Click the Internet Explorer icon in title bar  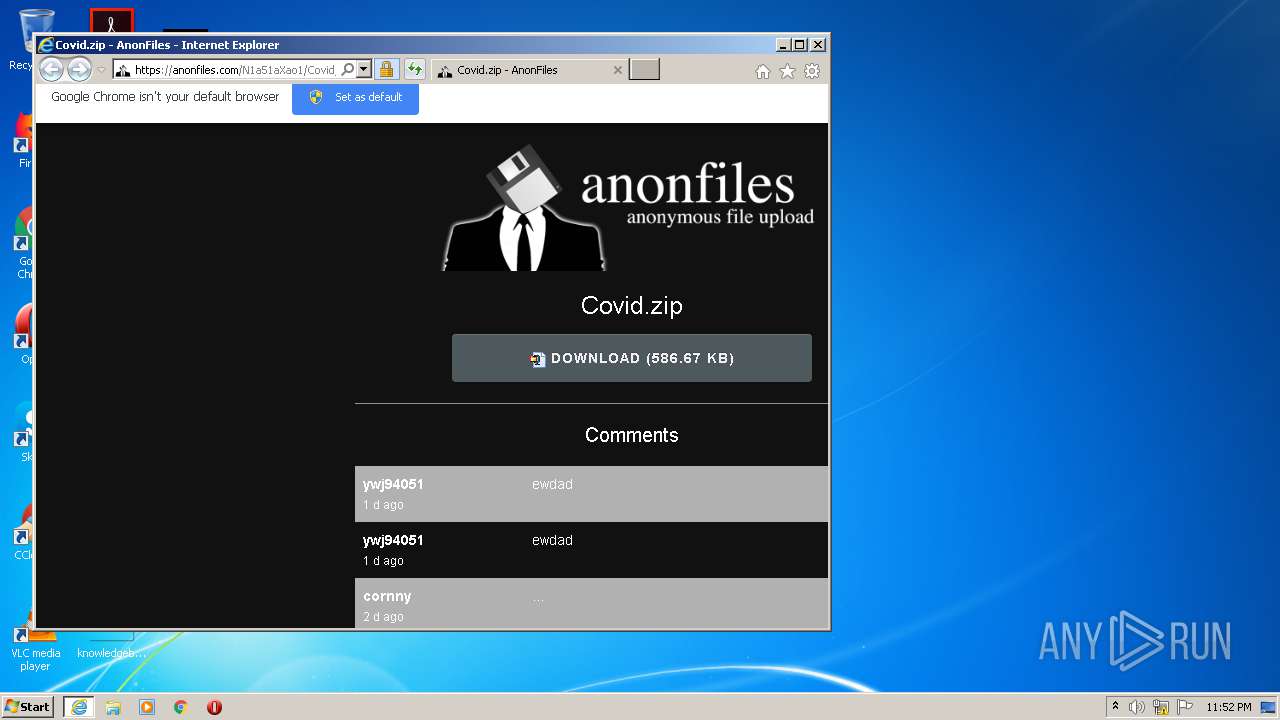45,45
